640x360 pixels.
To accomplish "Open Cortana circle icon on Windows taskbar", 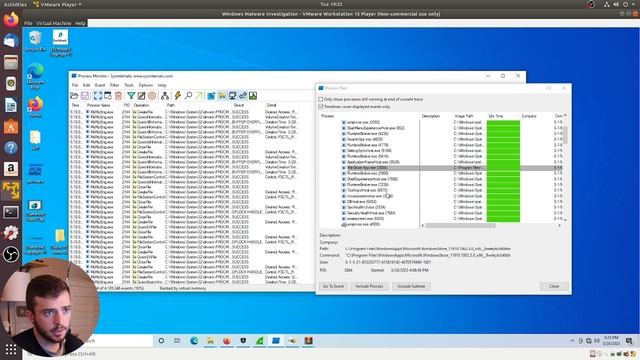I will (161, 341).
